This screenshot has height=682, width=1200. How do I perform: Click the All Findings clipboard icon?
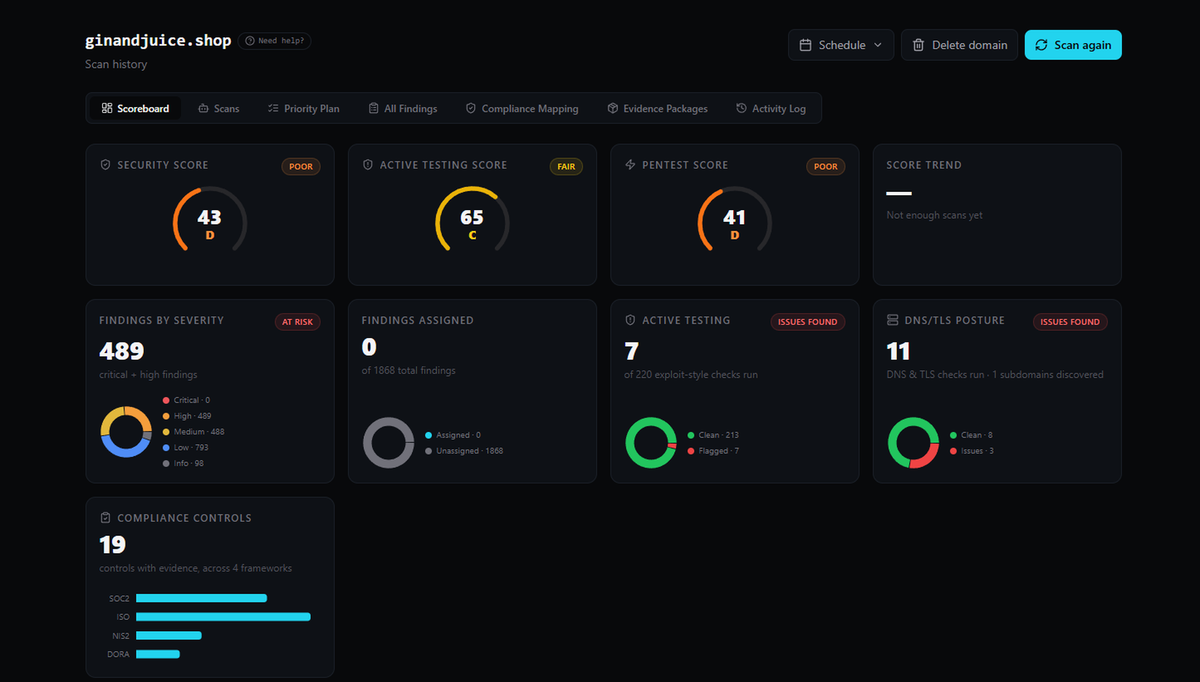point(373,108)
